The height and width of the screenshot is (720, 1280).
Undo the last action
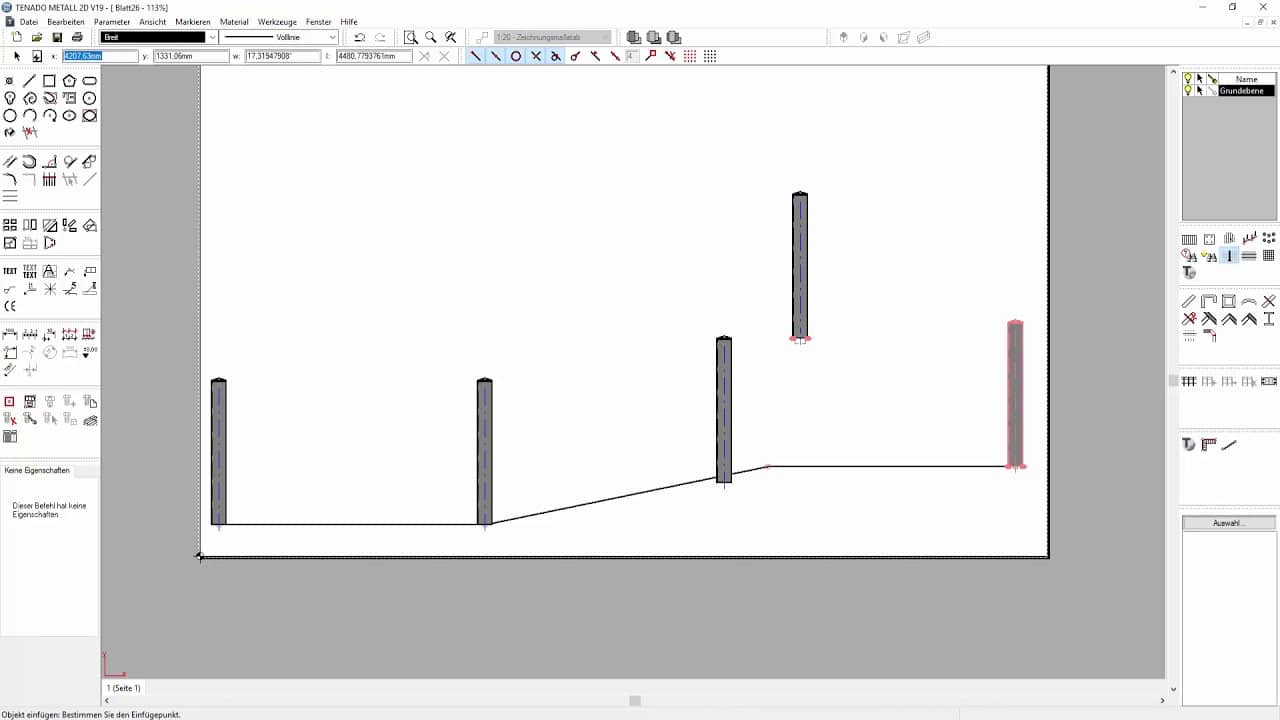point(359,37)
